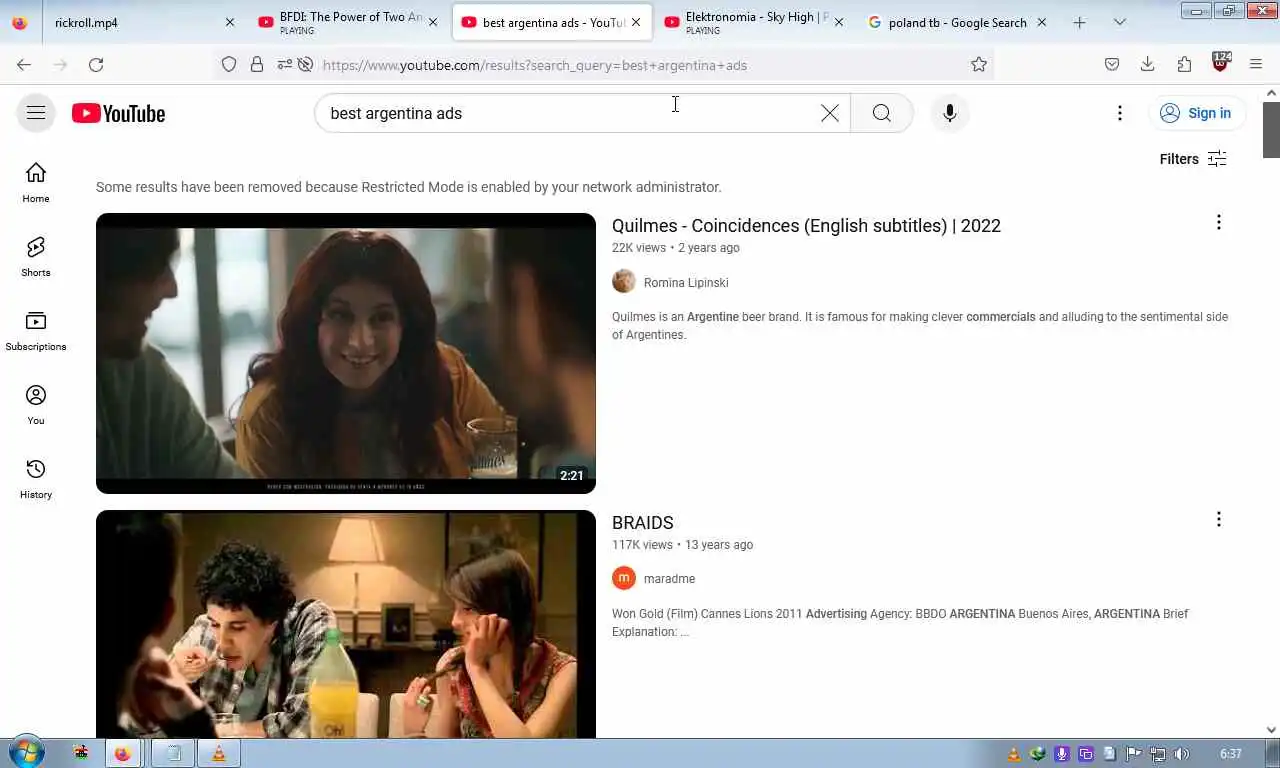
Task: Open Shorts from the sidebar
Action: (36, 257)
